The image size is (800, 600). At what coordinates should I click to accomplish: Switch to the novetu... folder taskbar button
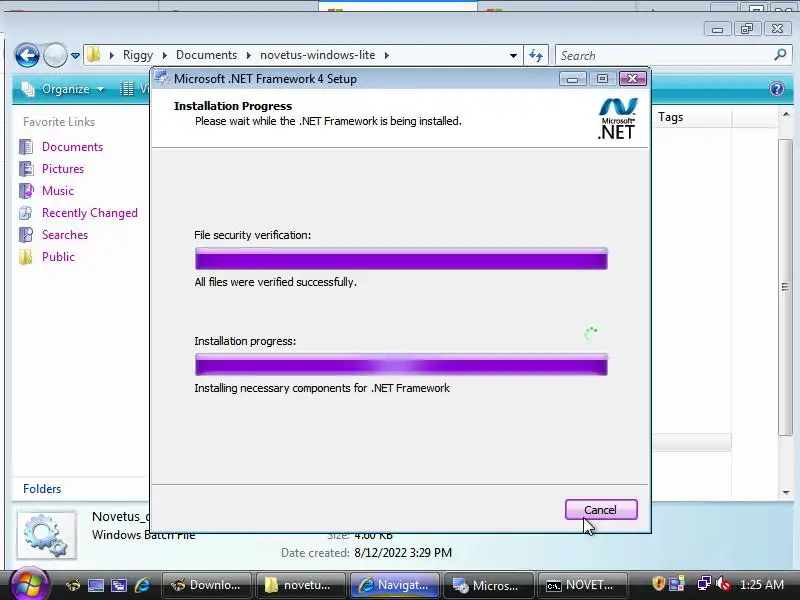tap(301, 585)
